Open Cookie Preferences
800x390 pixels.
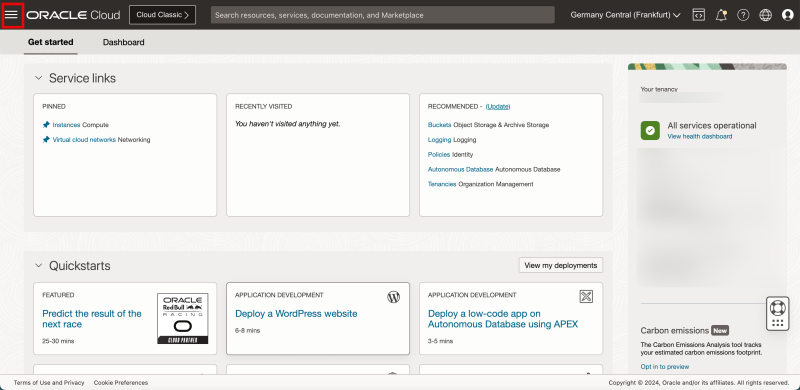pos(121,382)
